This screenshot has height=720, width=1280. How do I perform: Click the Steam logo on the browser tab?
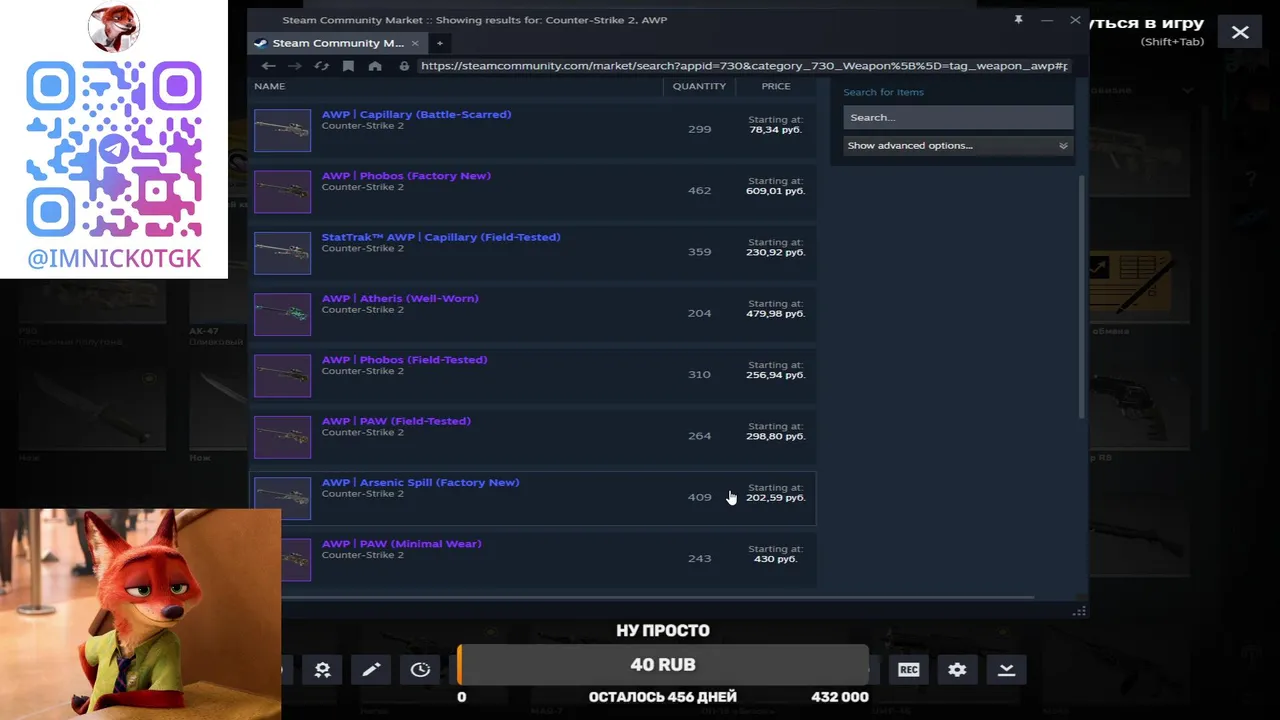coord(261,43)
